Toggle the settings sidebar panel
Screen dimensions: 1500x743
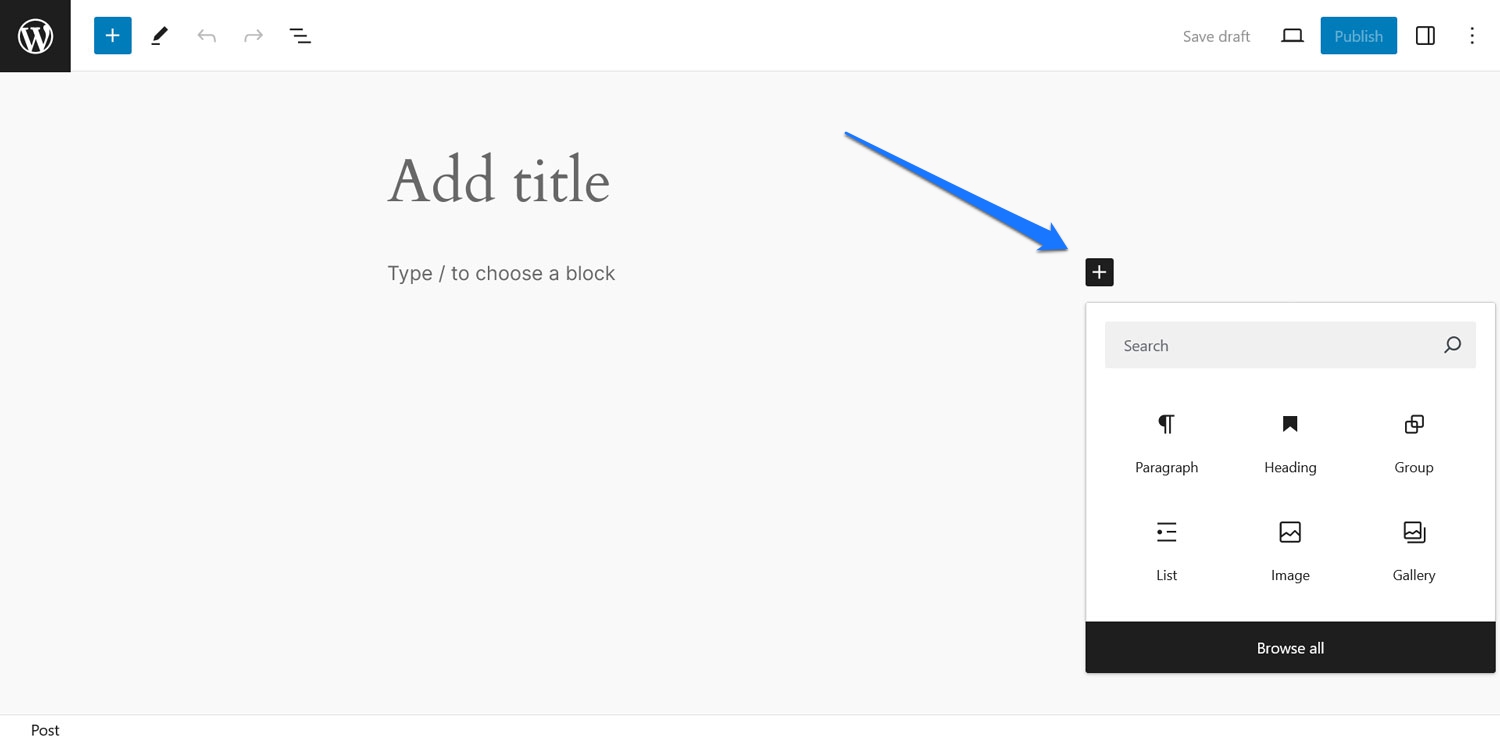pyautogui.click(x=1424, y=35)
